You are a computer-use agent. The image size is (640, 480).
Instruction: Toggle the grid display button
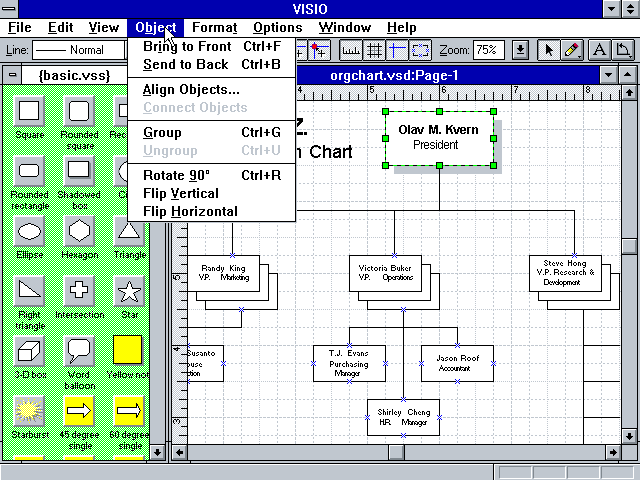point(375,50)
